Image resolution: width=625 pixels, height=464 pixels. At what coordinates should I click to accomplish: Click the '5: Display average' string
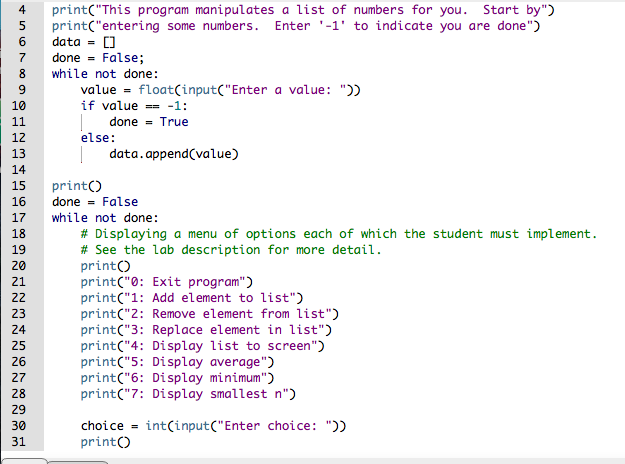tap(196, 362)
